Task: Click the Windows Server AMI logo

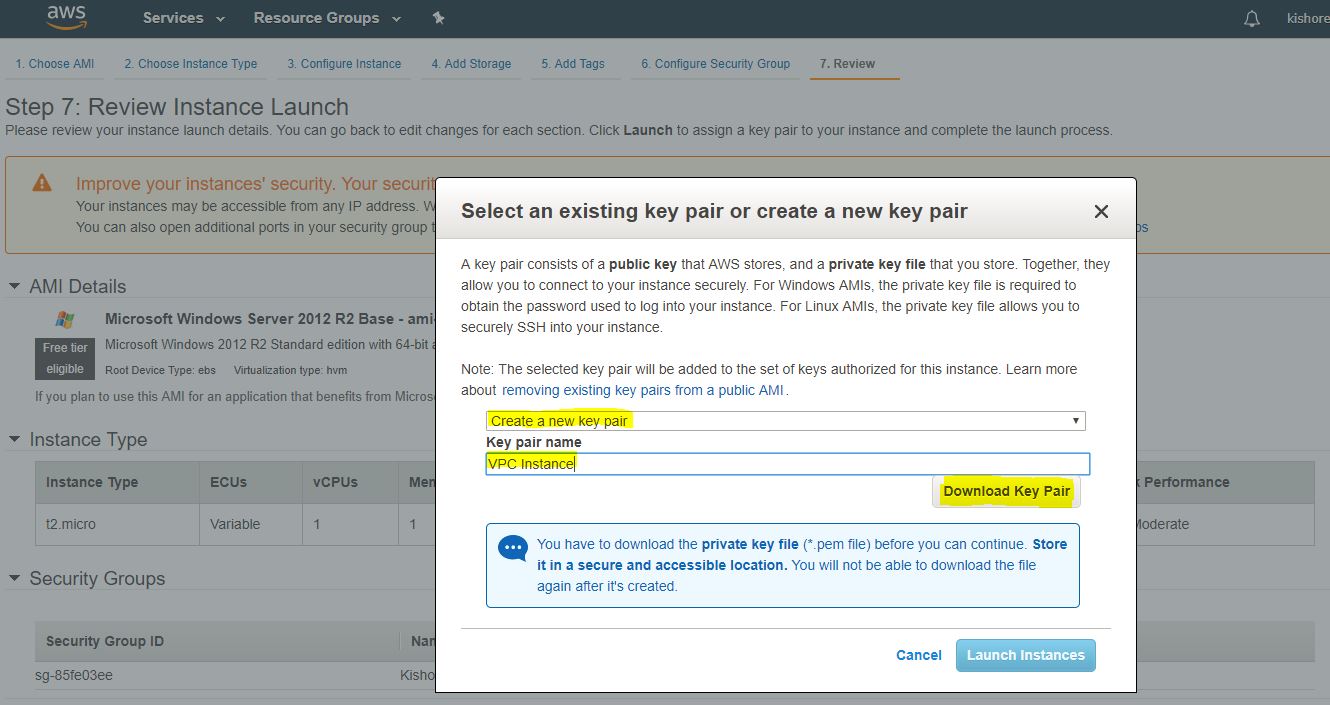Action: [65, 320]
